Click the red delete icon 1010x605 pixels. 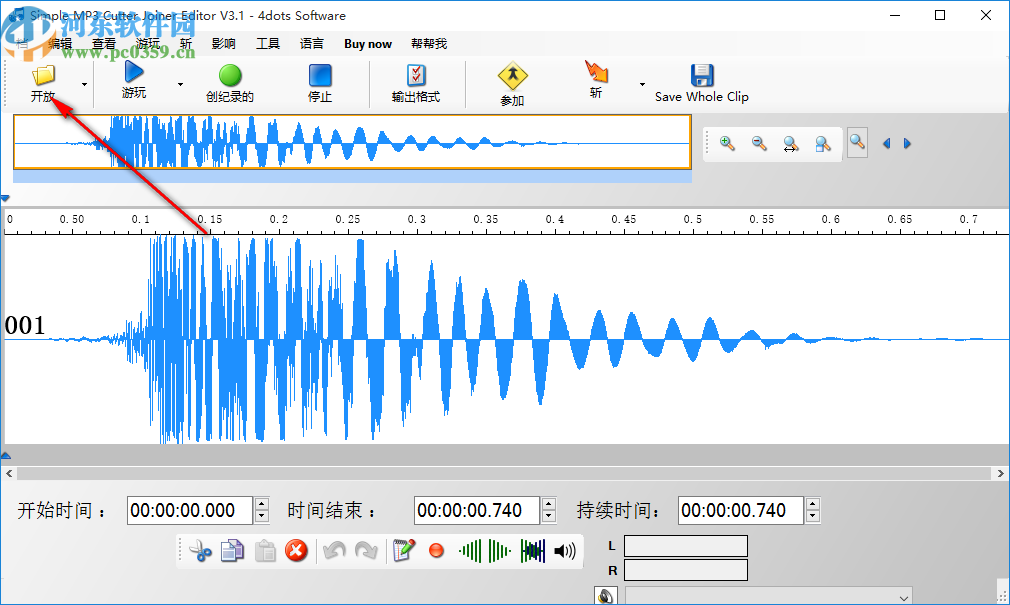point(296,551)
